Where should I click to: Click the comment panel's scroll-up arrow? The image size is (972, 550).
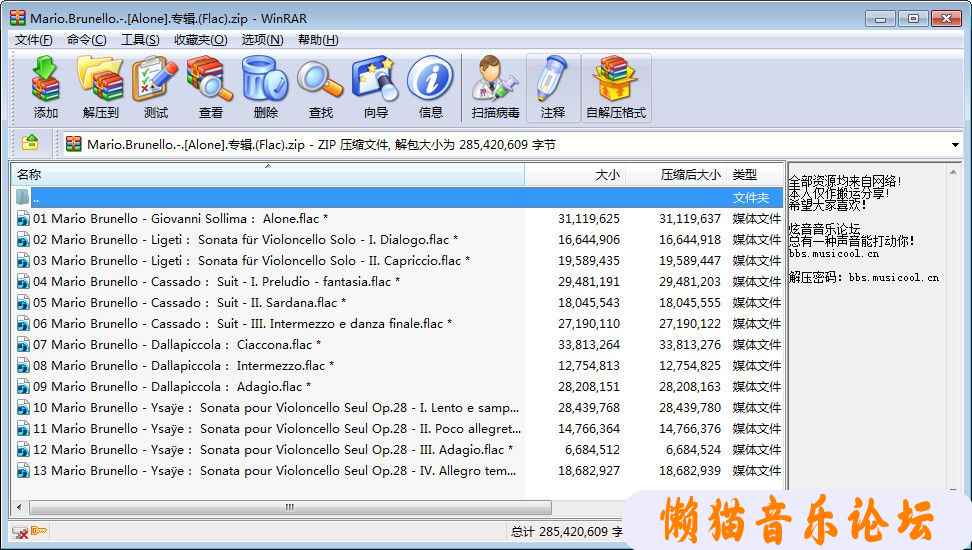click(953, 171)
